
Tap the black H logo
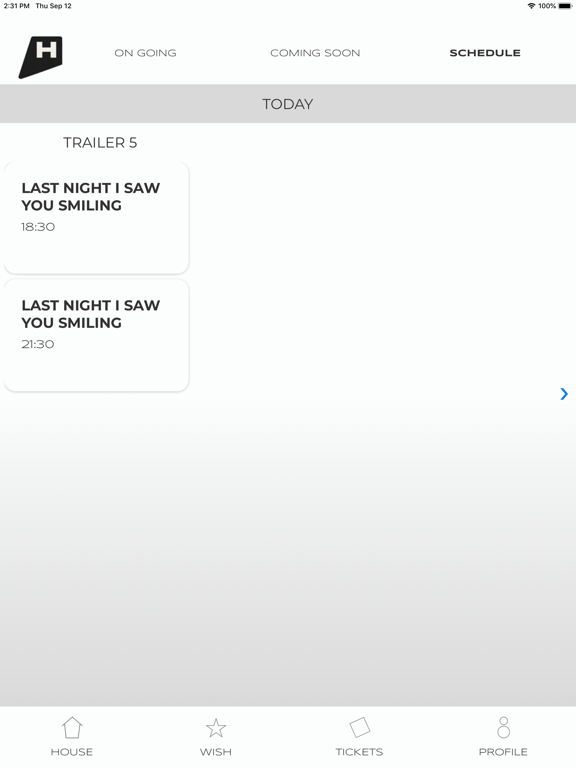click(x=41, y=57)
